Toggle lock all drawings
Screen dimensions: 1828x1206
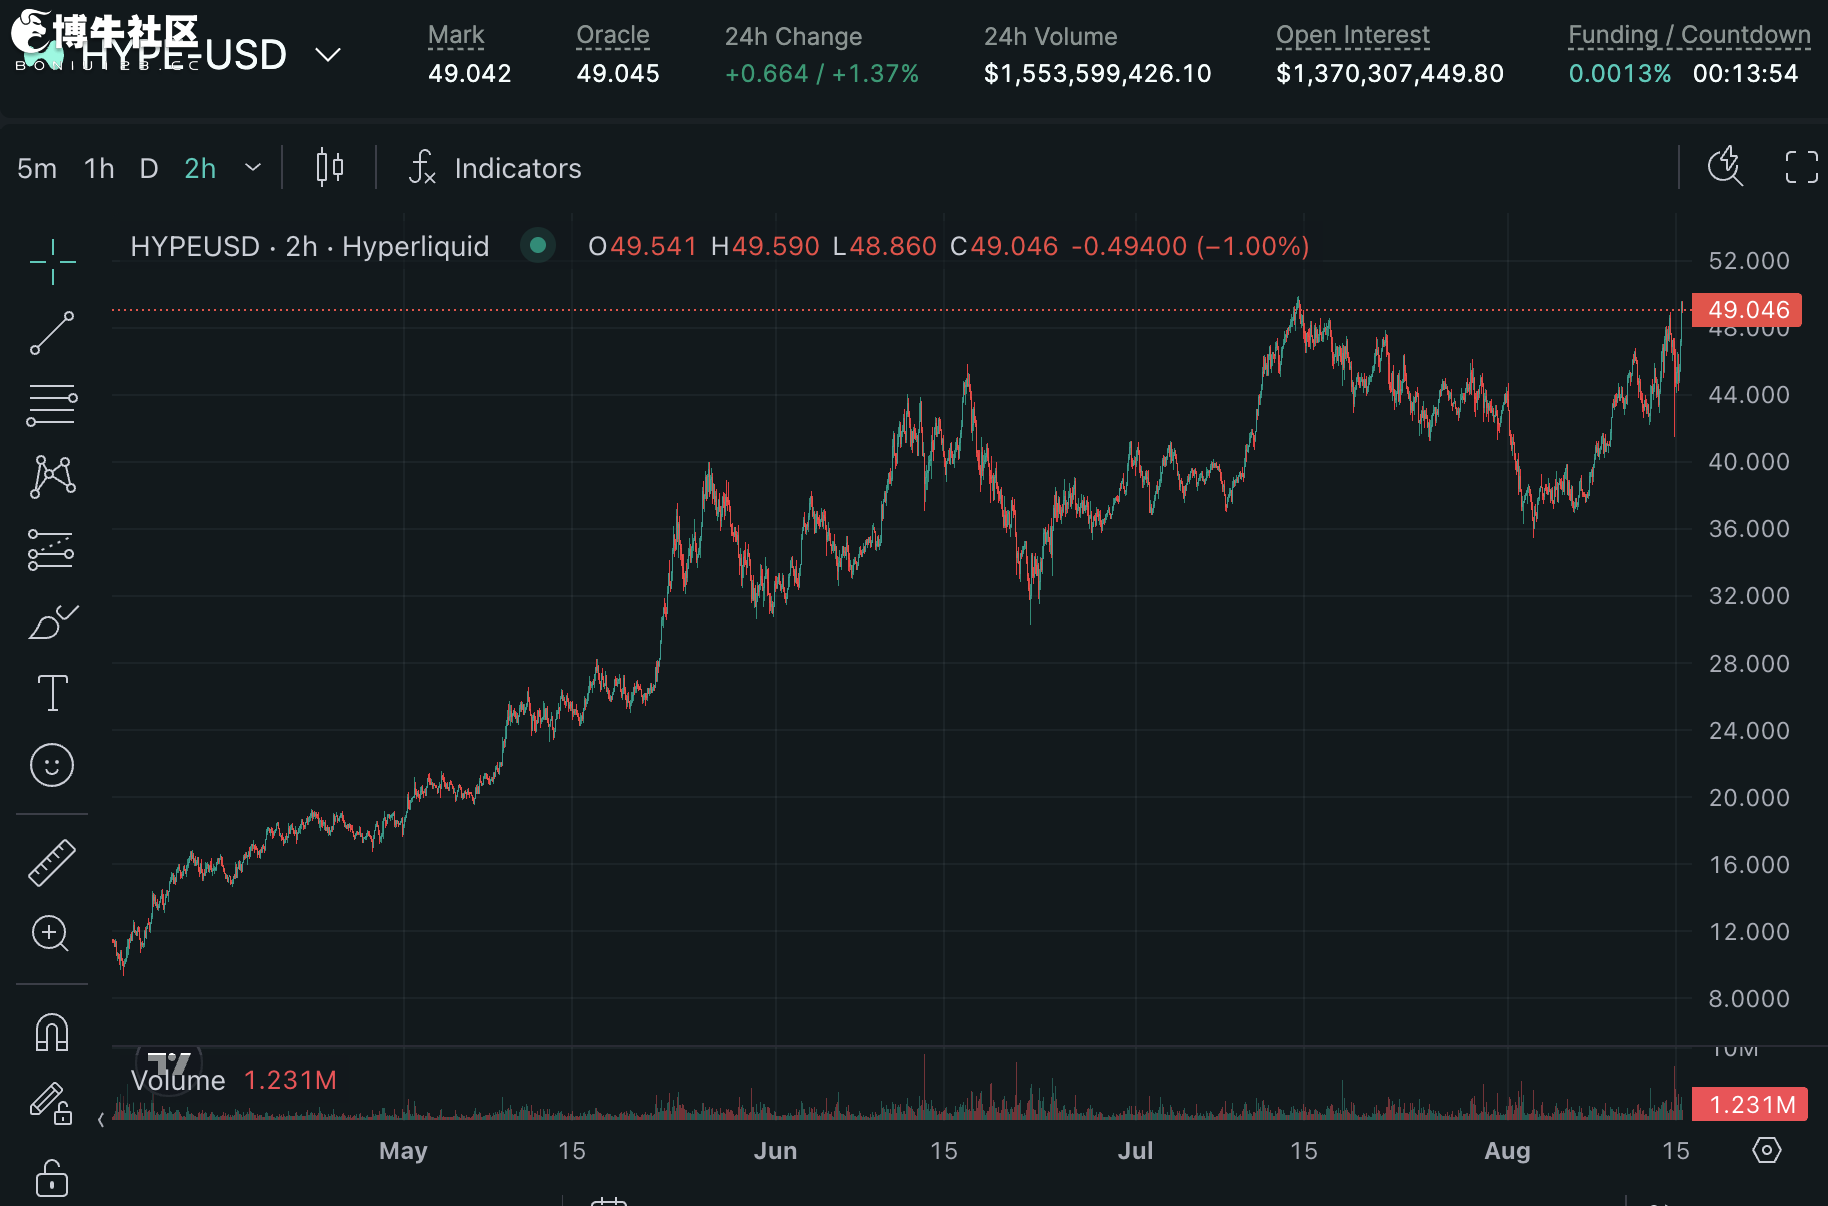52,1177
